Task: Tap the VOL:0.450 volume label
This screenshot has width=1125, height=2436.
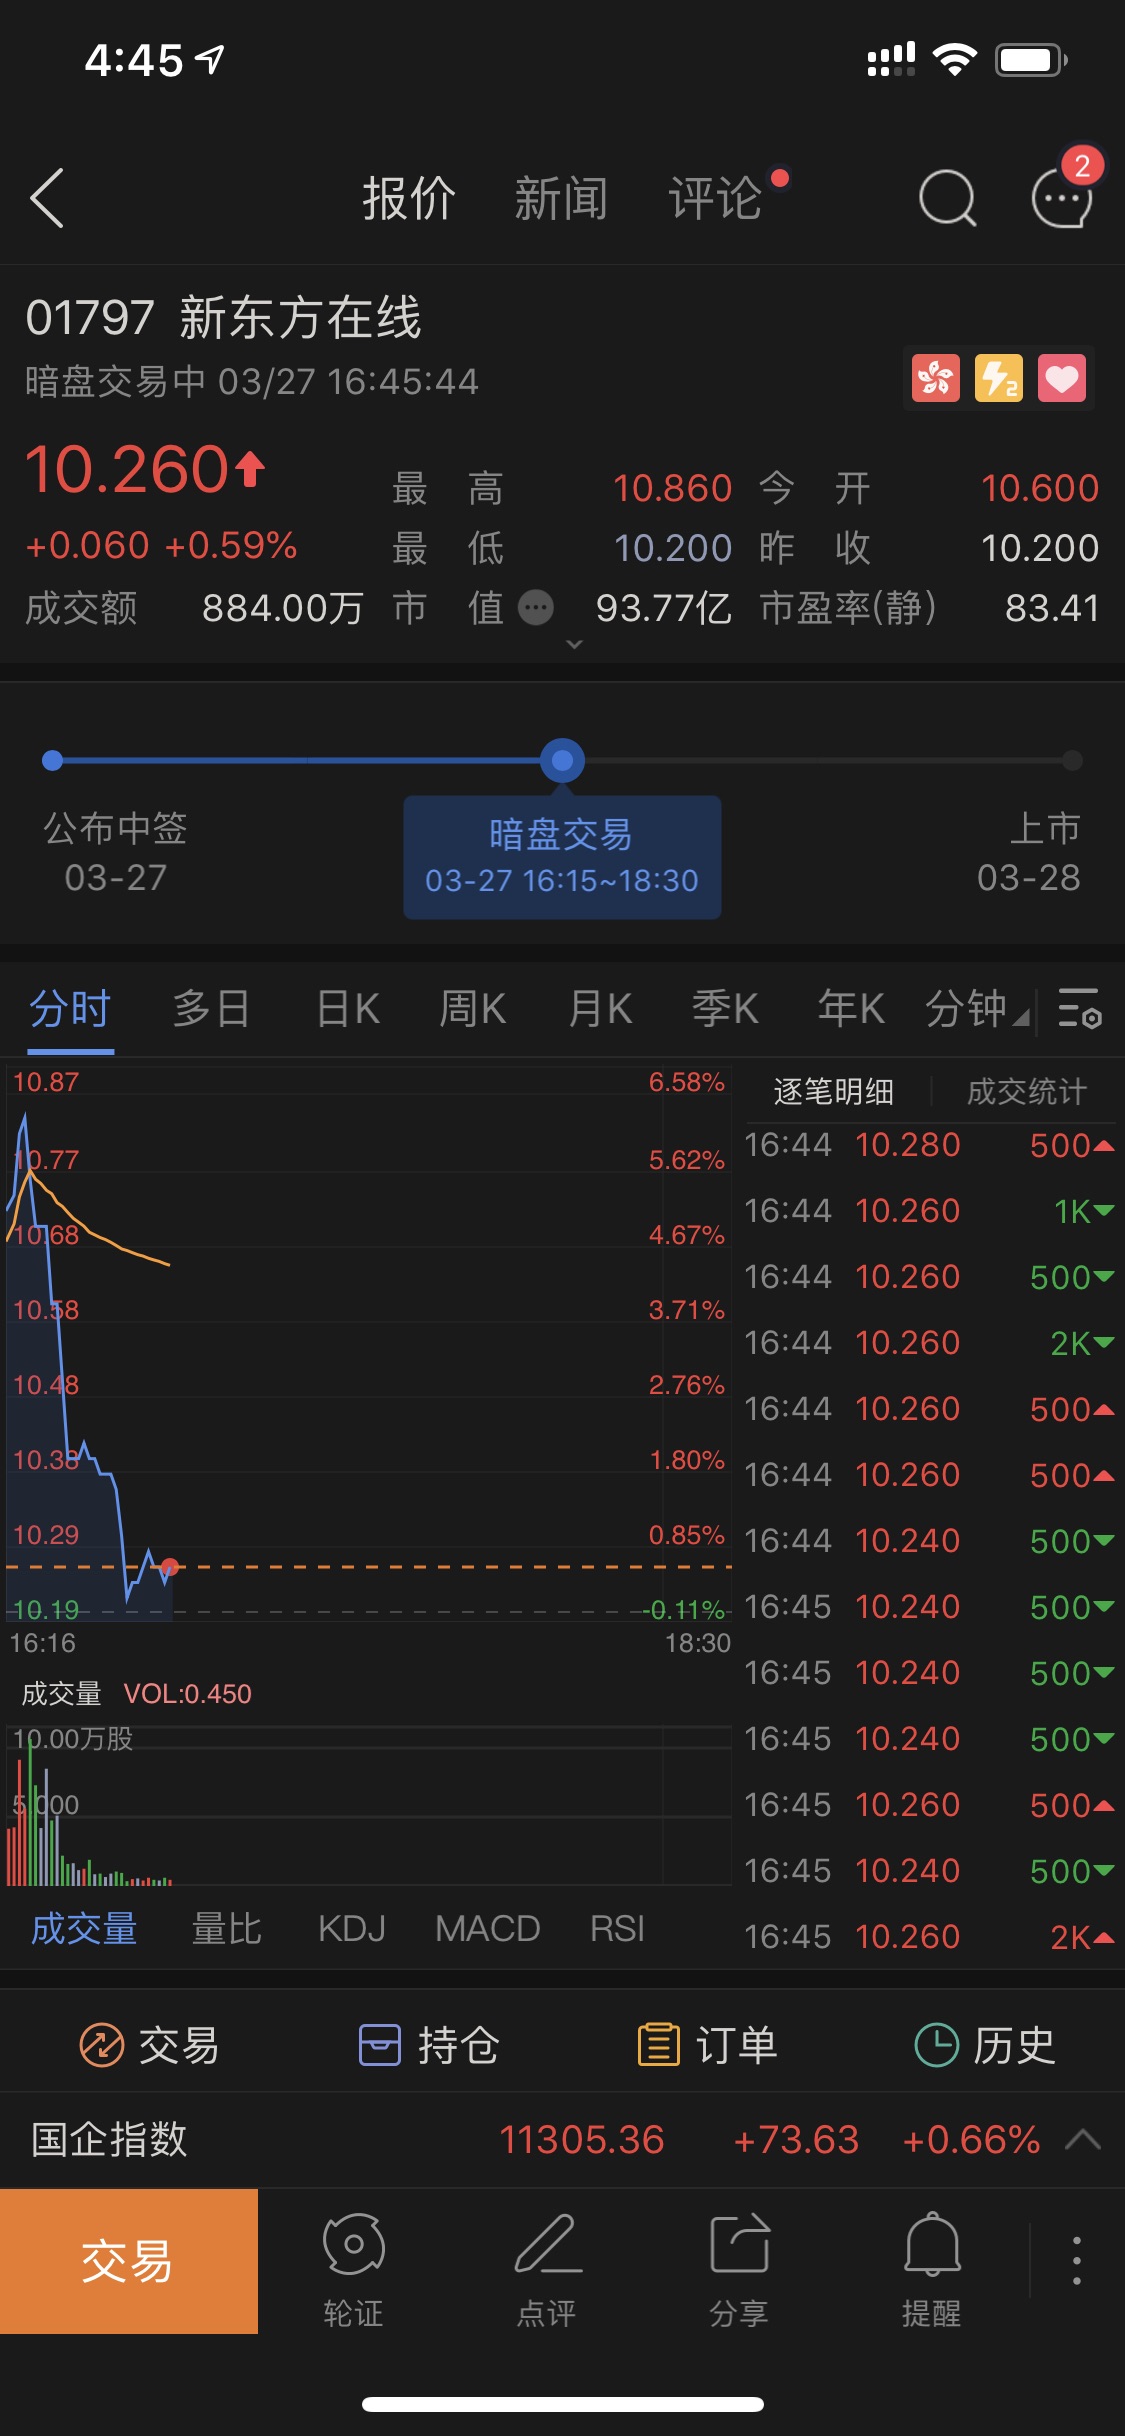Action: [x=187, y=1694]
